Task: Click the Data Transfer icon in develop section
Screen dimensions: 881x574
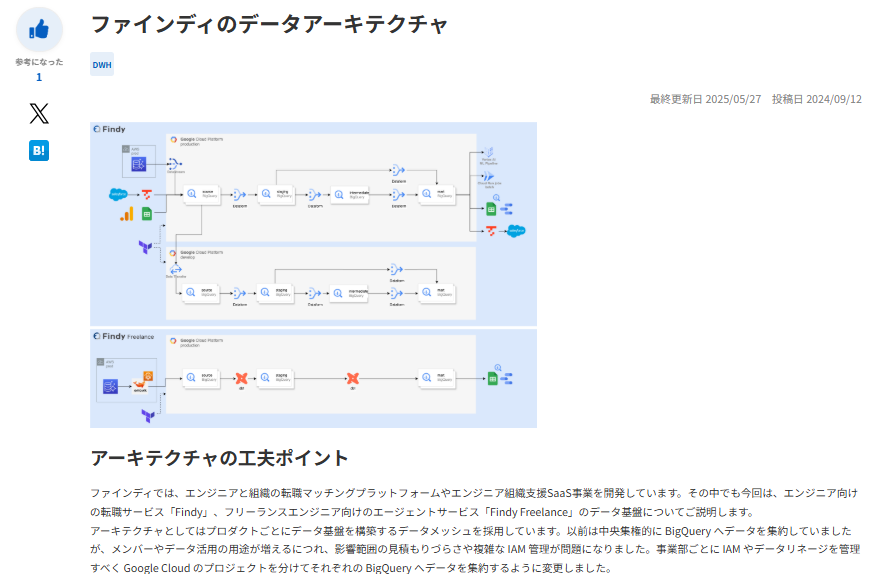Action: tap(176, 270)
